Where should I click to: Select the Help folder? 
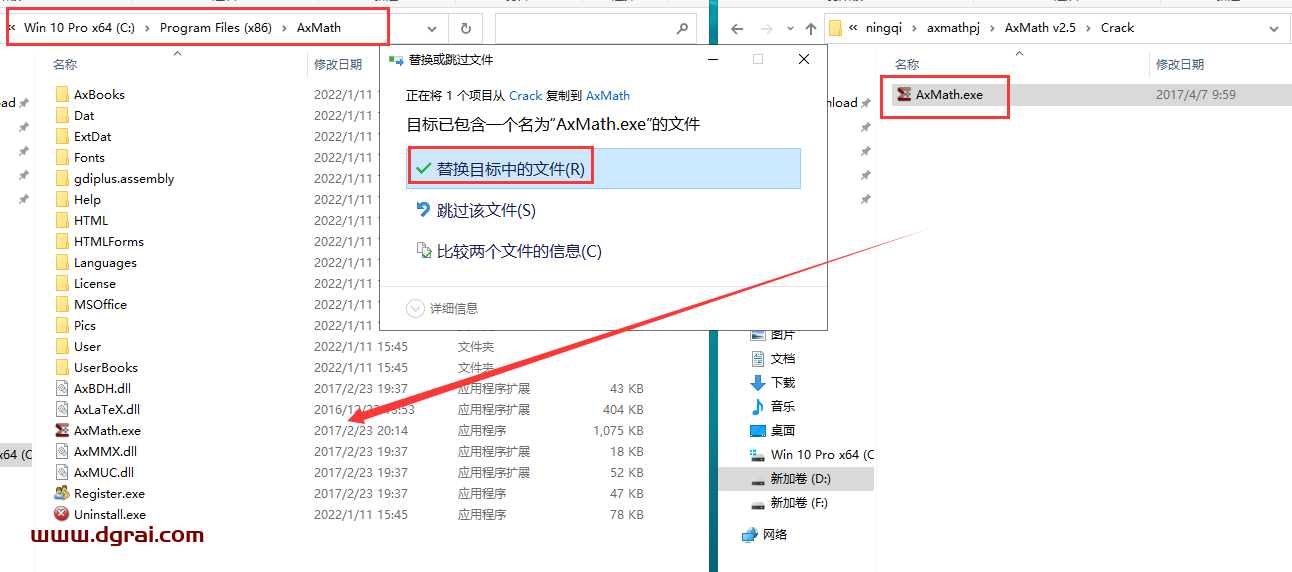[87, 199]
